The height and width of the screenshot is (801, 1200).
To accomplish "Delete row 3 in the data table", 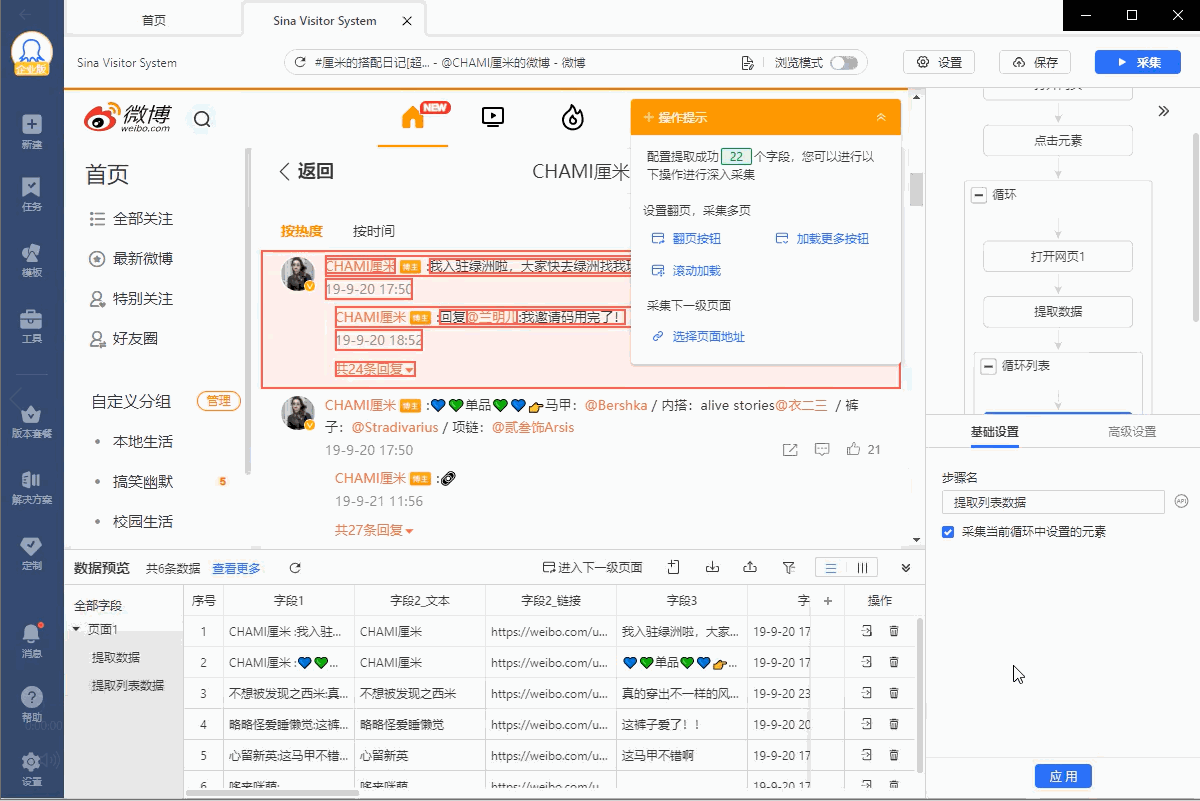I will (x=894, y=693).
